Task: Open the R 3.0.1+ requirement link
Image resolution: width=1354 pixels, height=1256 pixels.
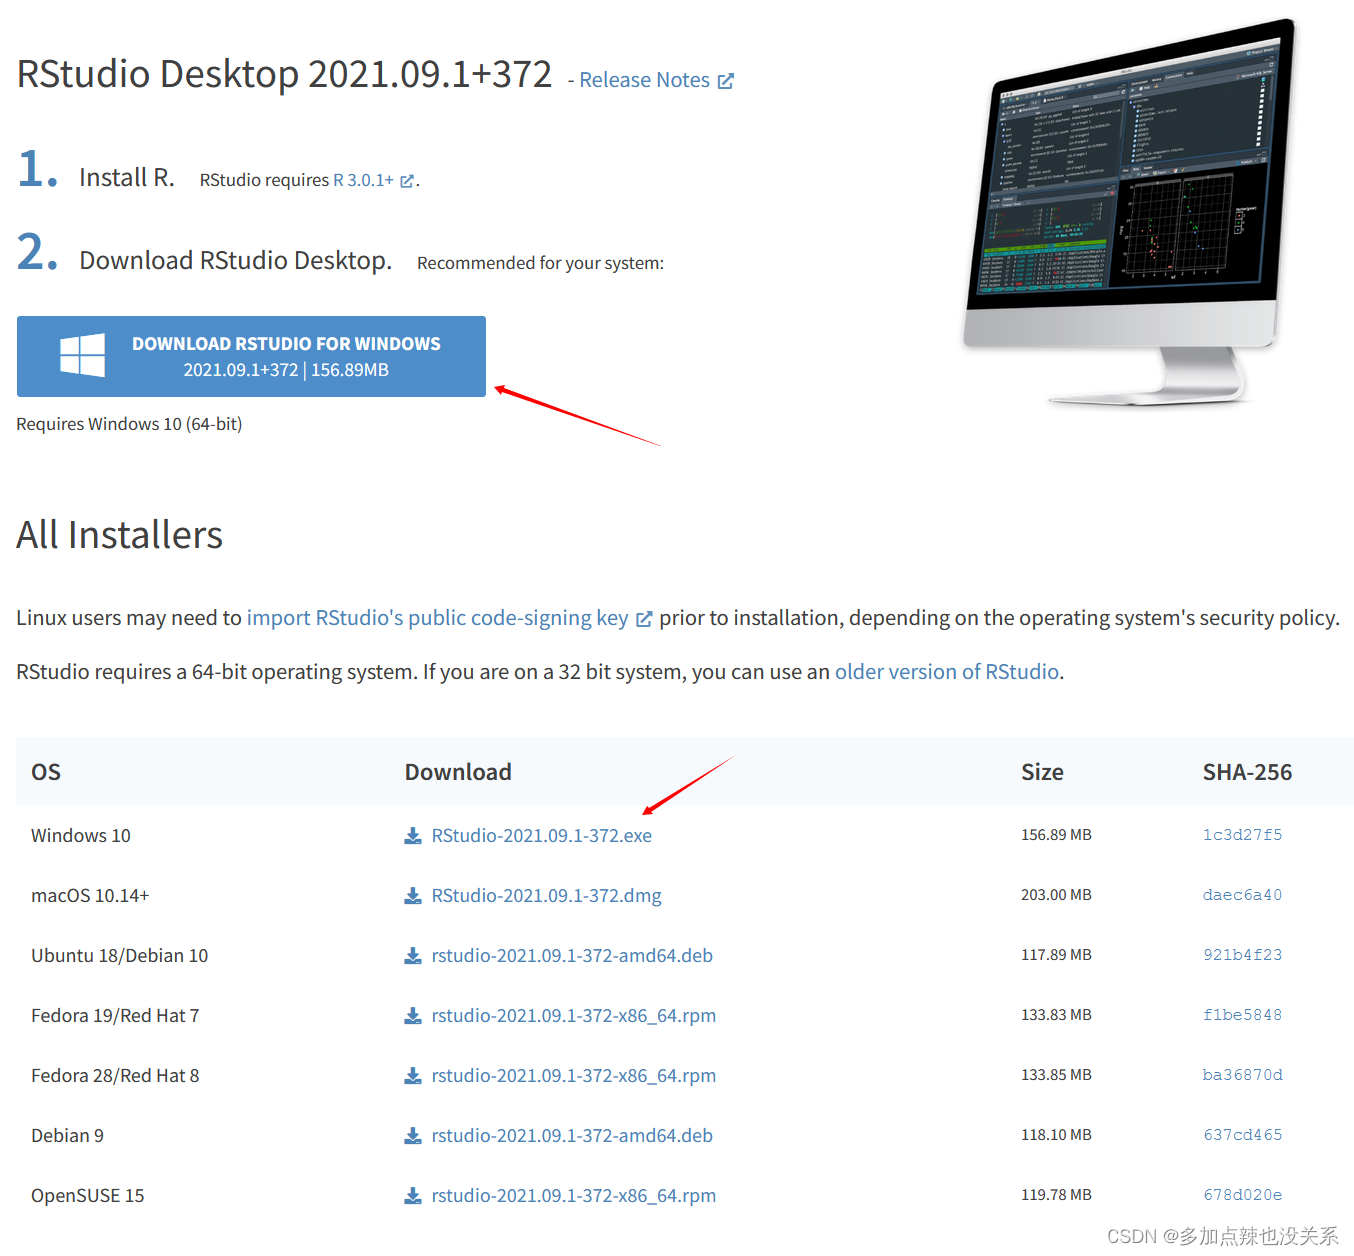Action: (363, 180)
